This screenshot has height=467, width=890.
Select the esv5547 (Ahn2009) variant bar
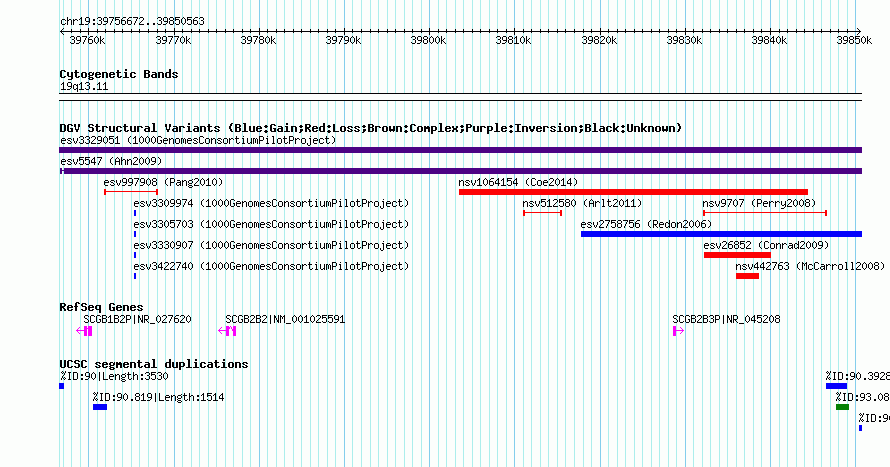click(460, 171)
